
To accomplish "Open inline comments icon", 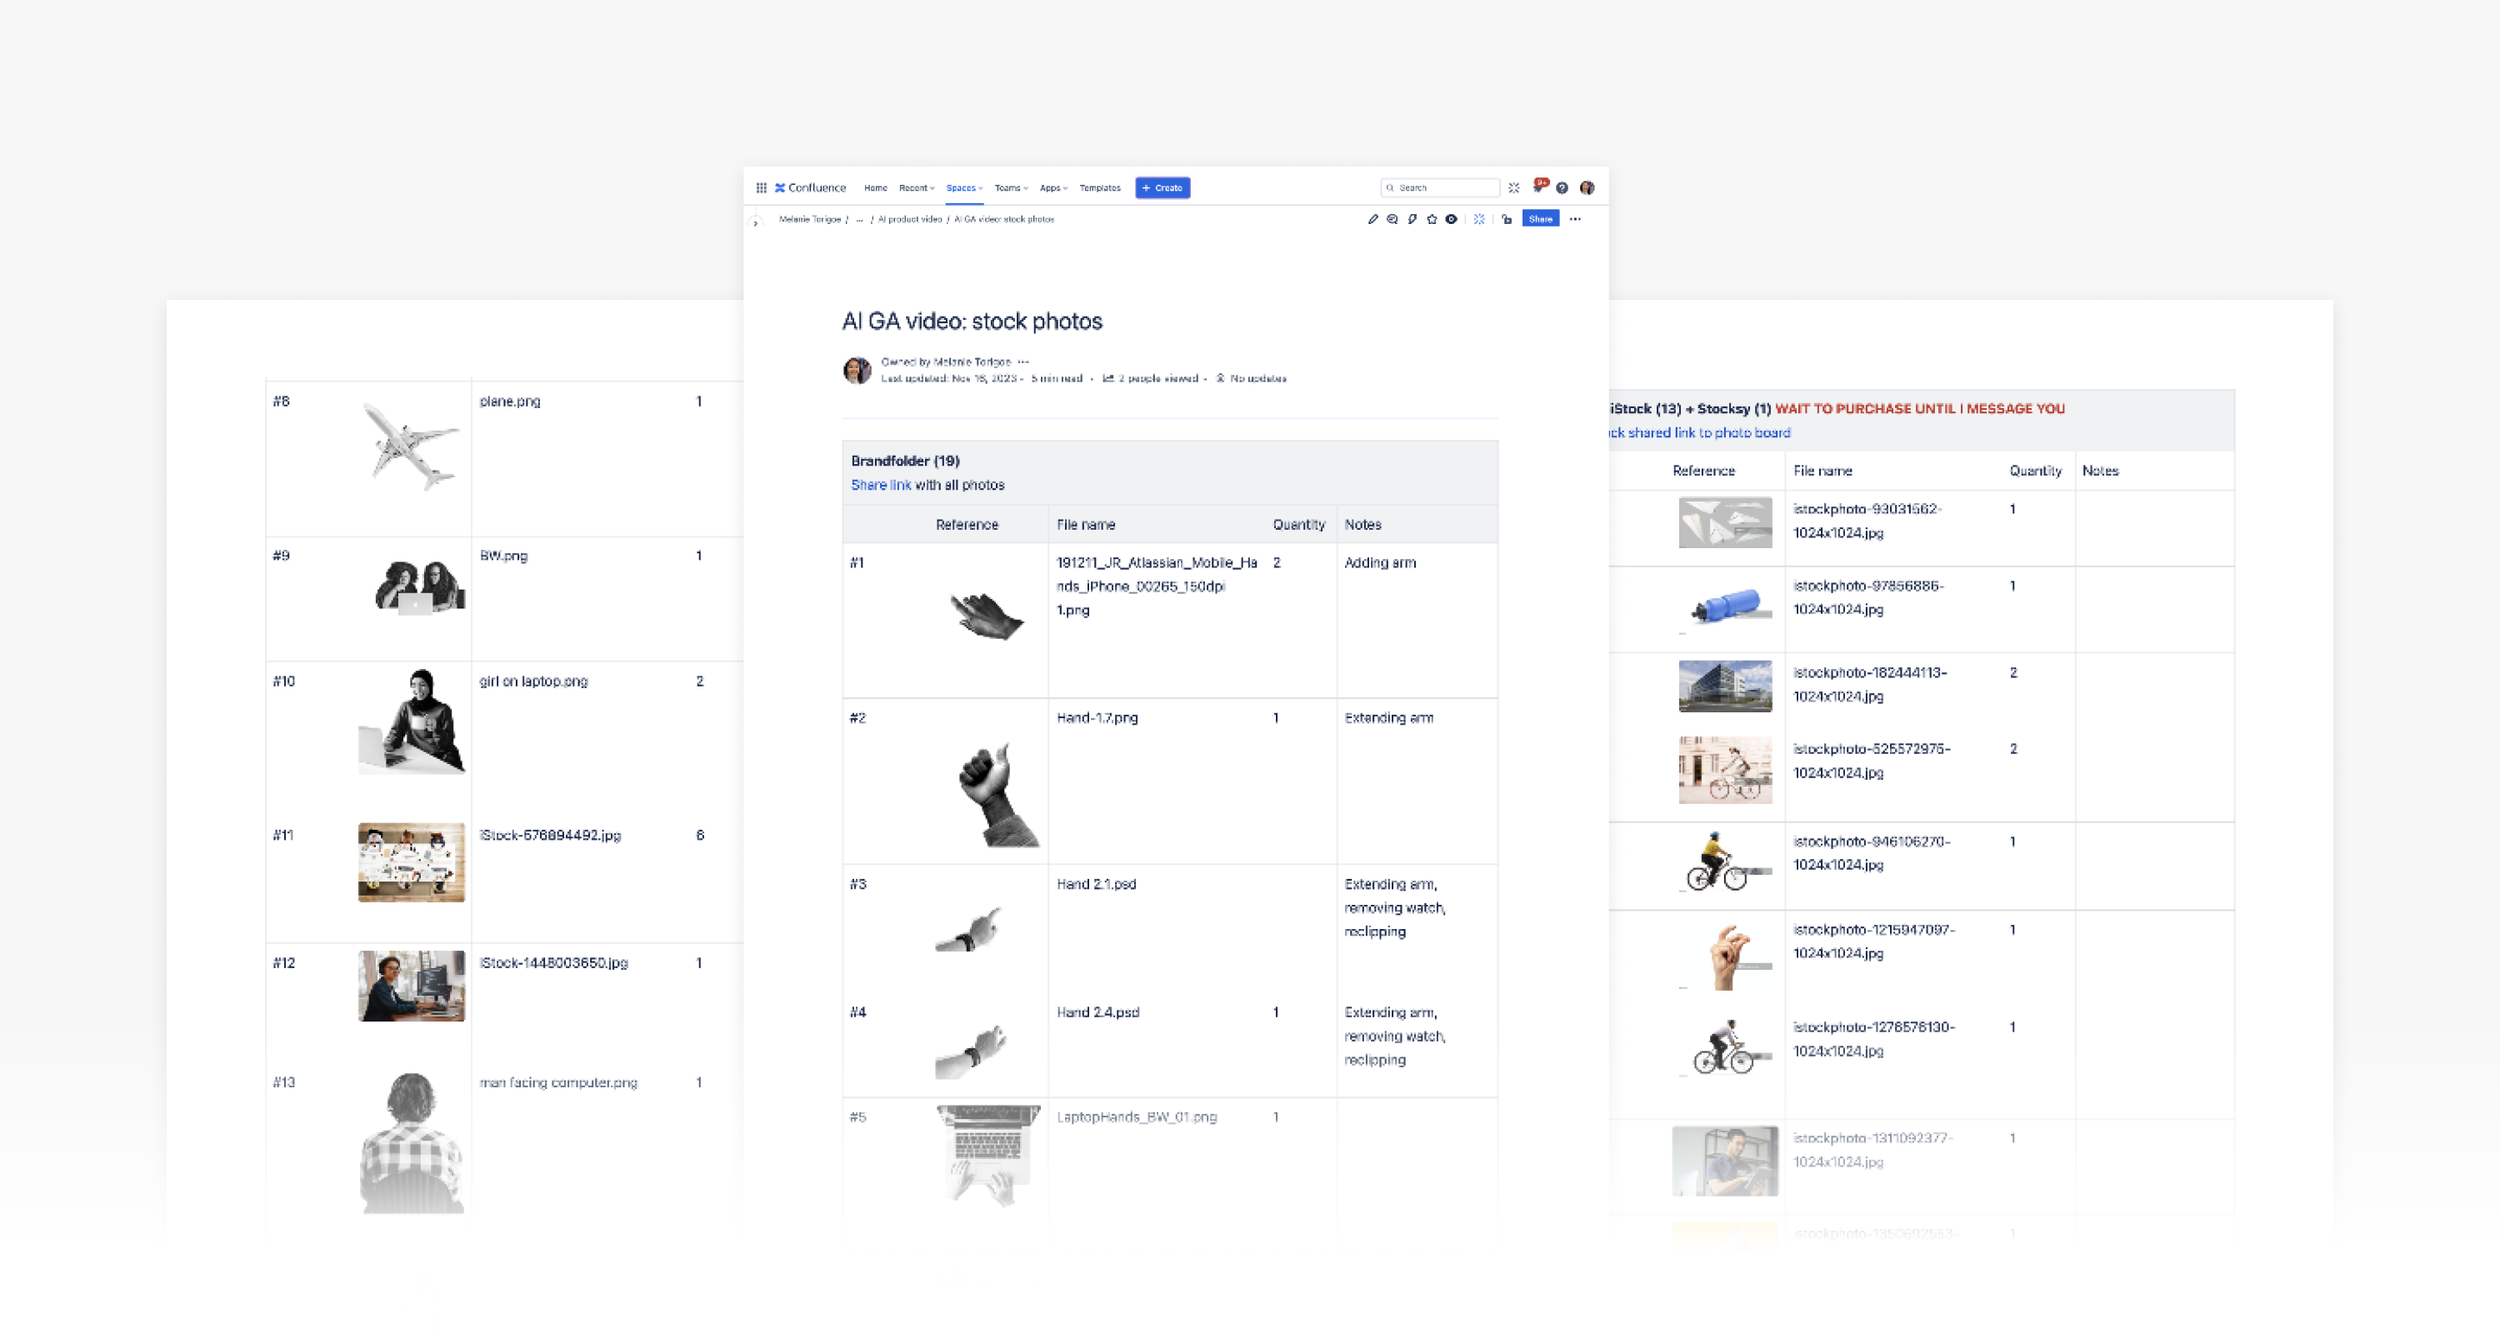I will 1392,219.
